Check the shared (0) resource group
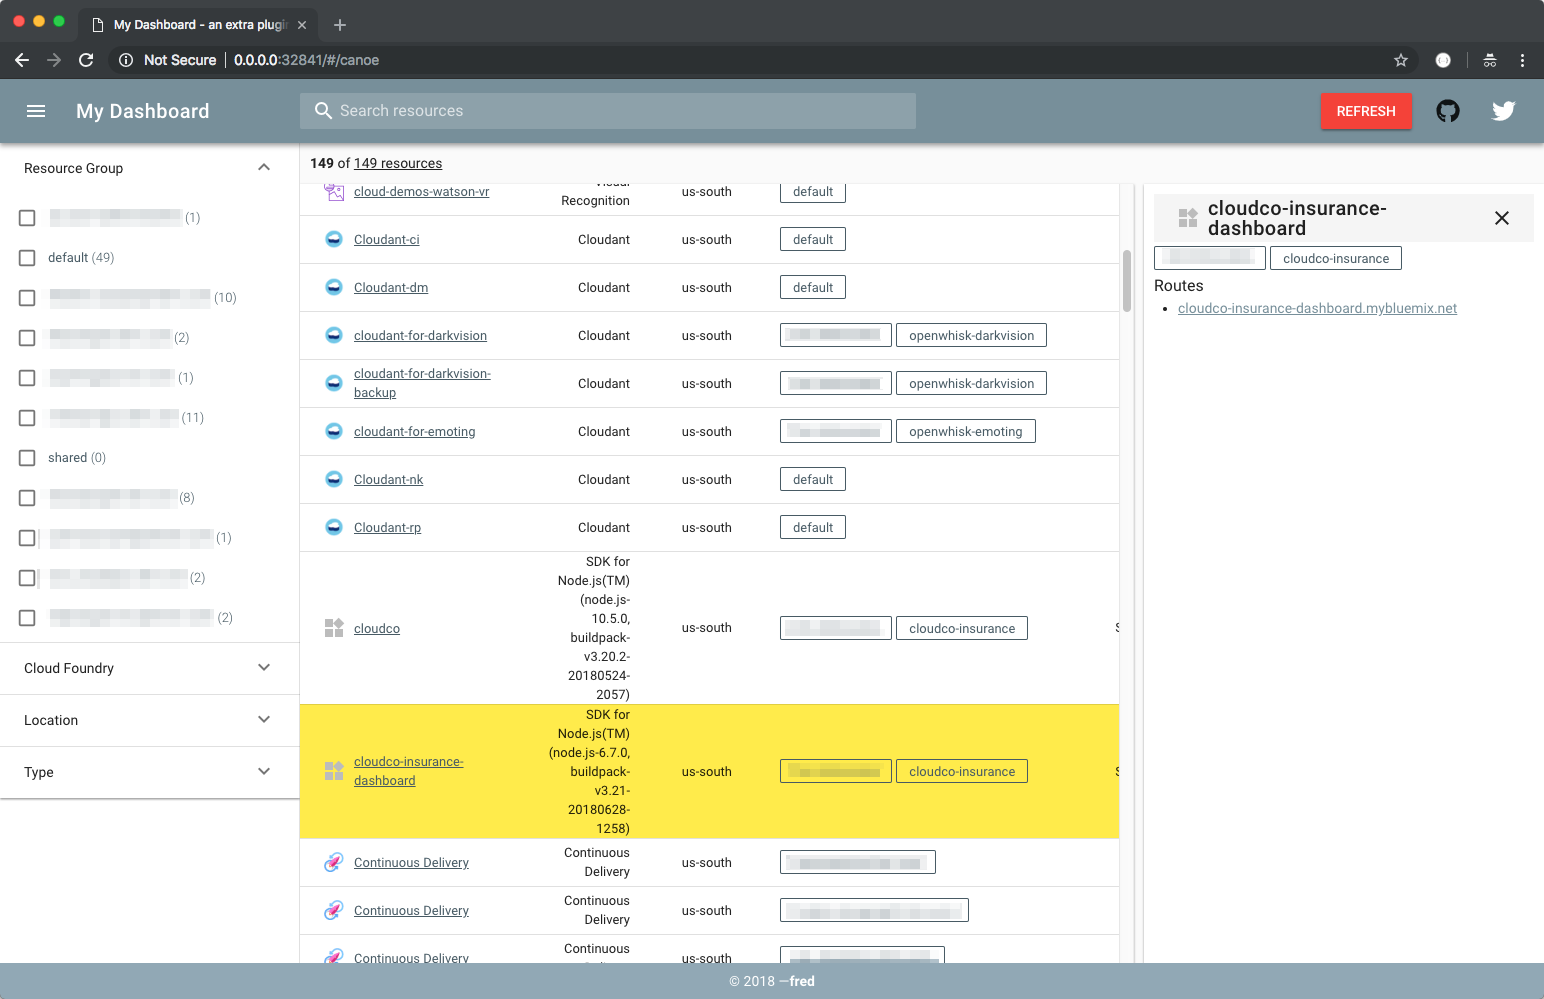The width and height of the screenshot is (1544, 999). coord(27,458)
